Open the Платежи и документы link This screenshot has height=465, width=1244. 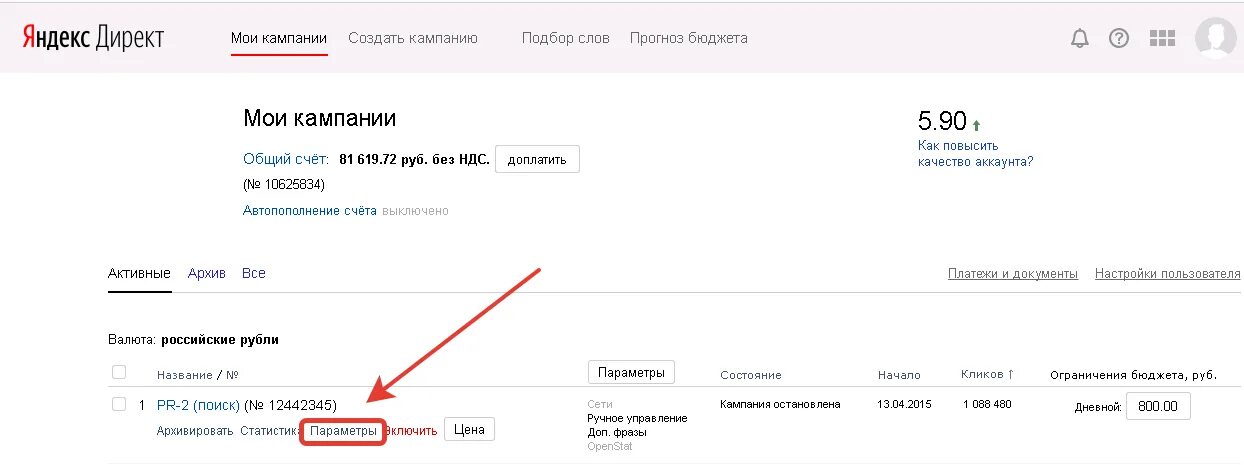click(1013, 273)
